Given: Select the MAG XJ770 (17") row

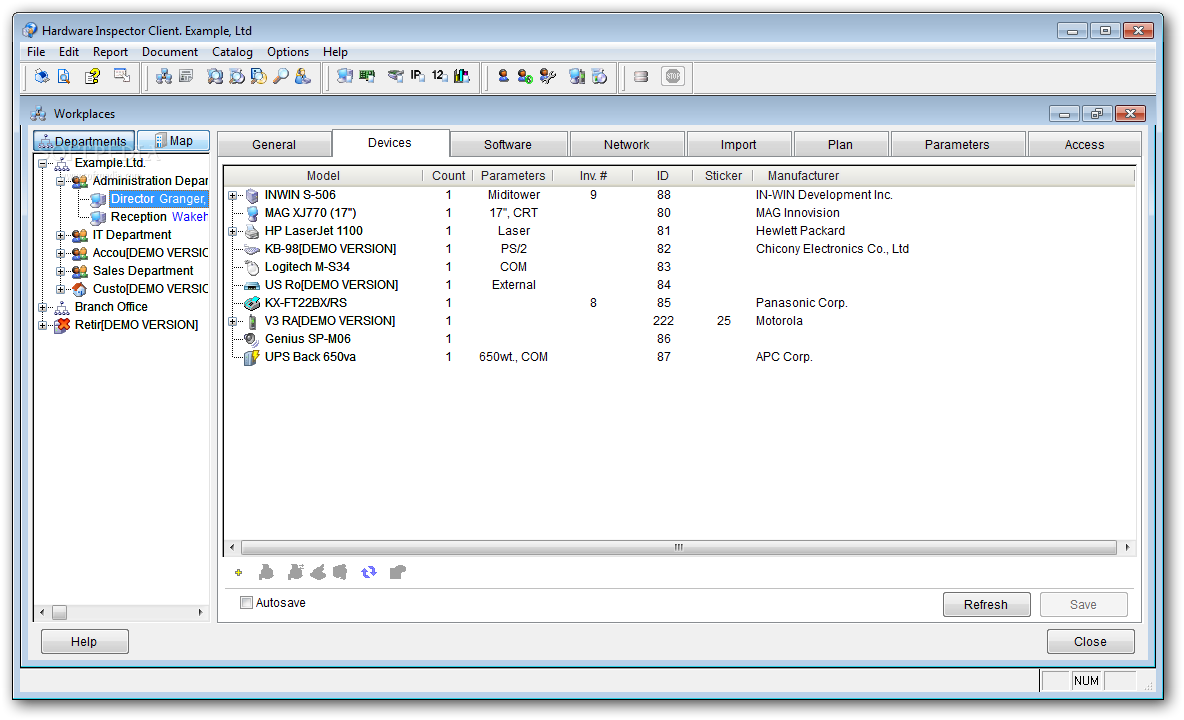Looking at the screenshot, I should click(x=310, y=214).
